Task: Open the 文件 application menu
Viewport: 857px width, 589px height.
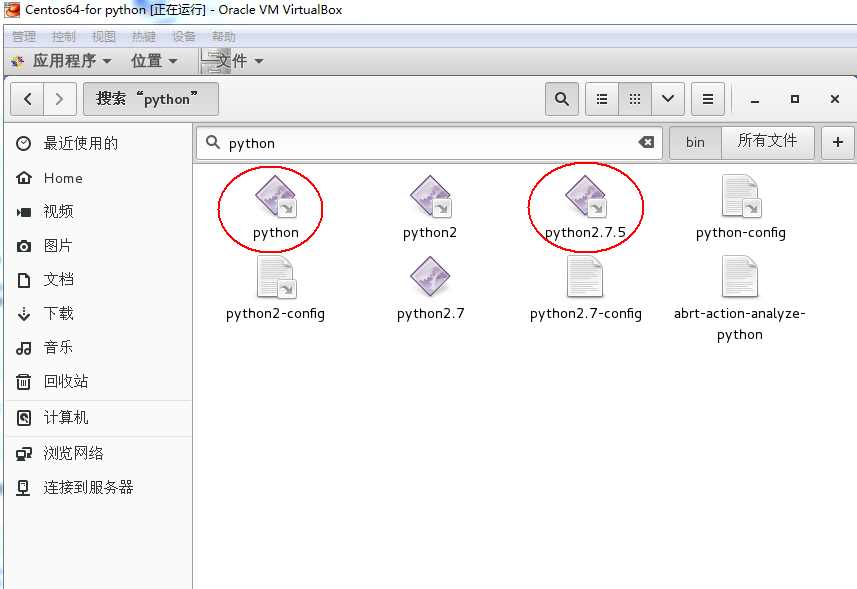Action: coord(233,61)
